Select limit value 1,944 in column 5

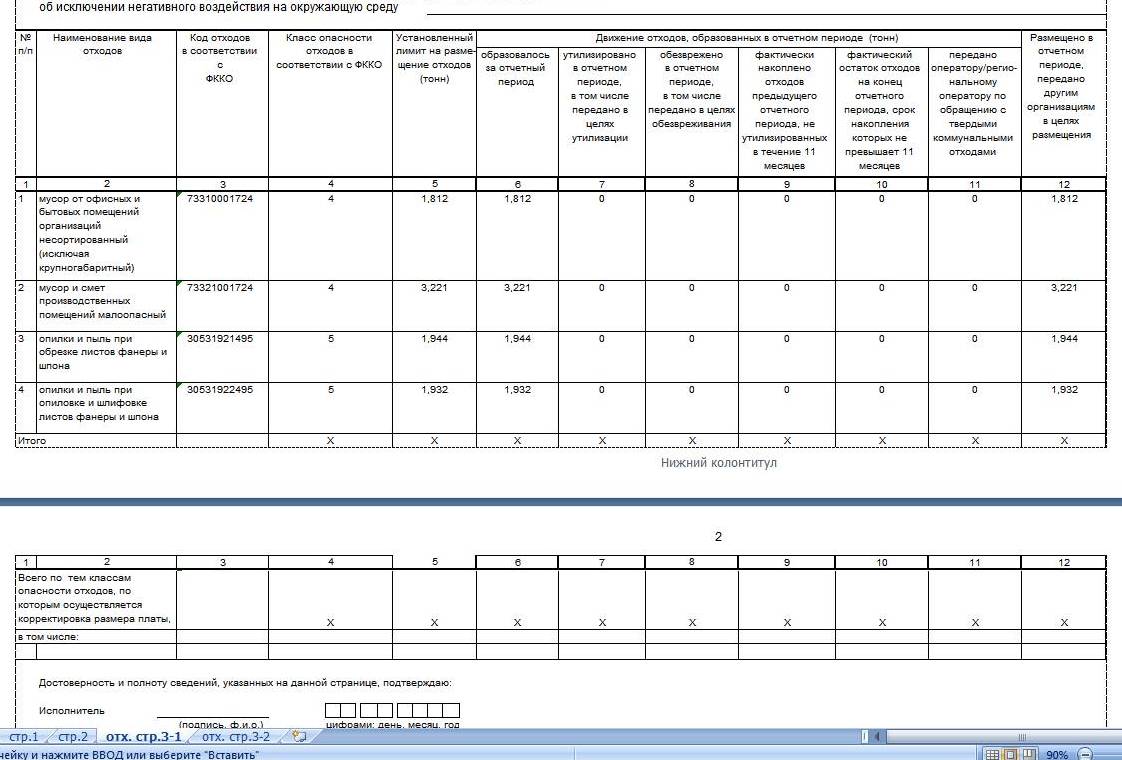tap(434, 356)
